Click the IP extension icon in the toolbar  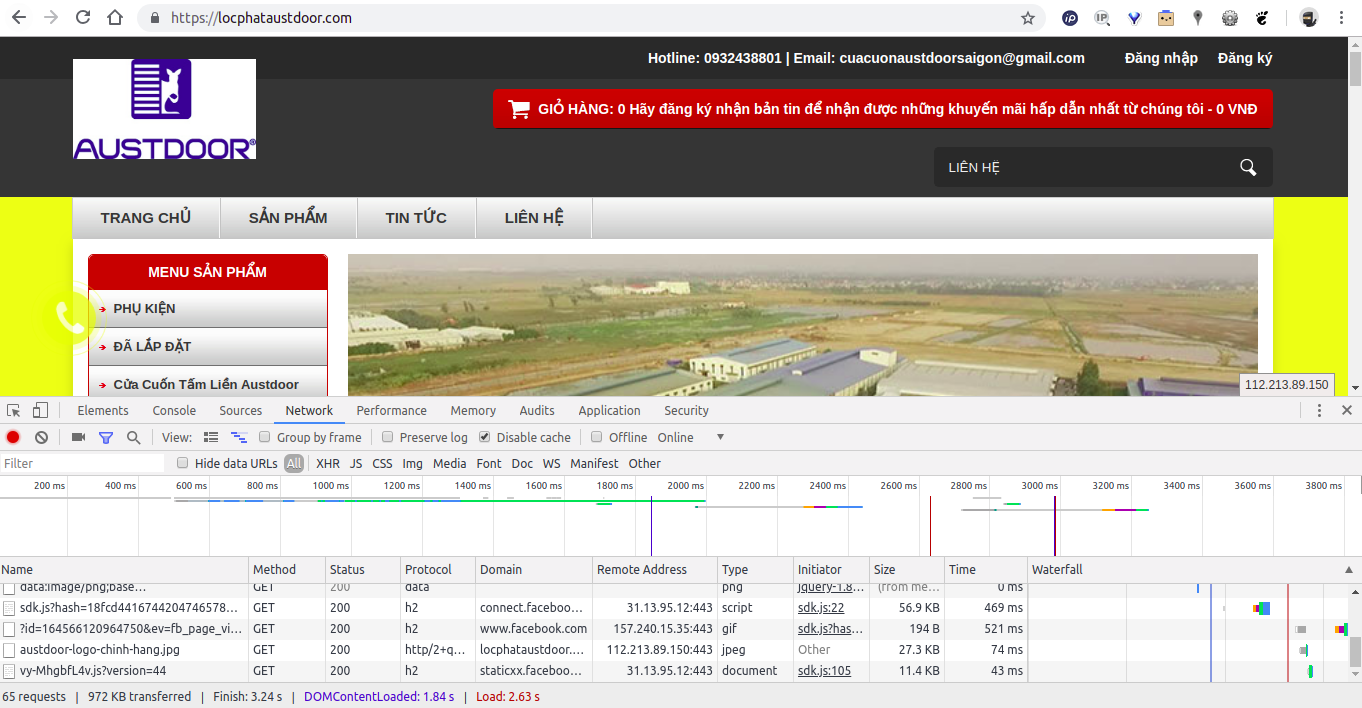(1070, 18)
